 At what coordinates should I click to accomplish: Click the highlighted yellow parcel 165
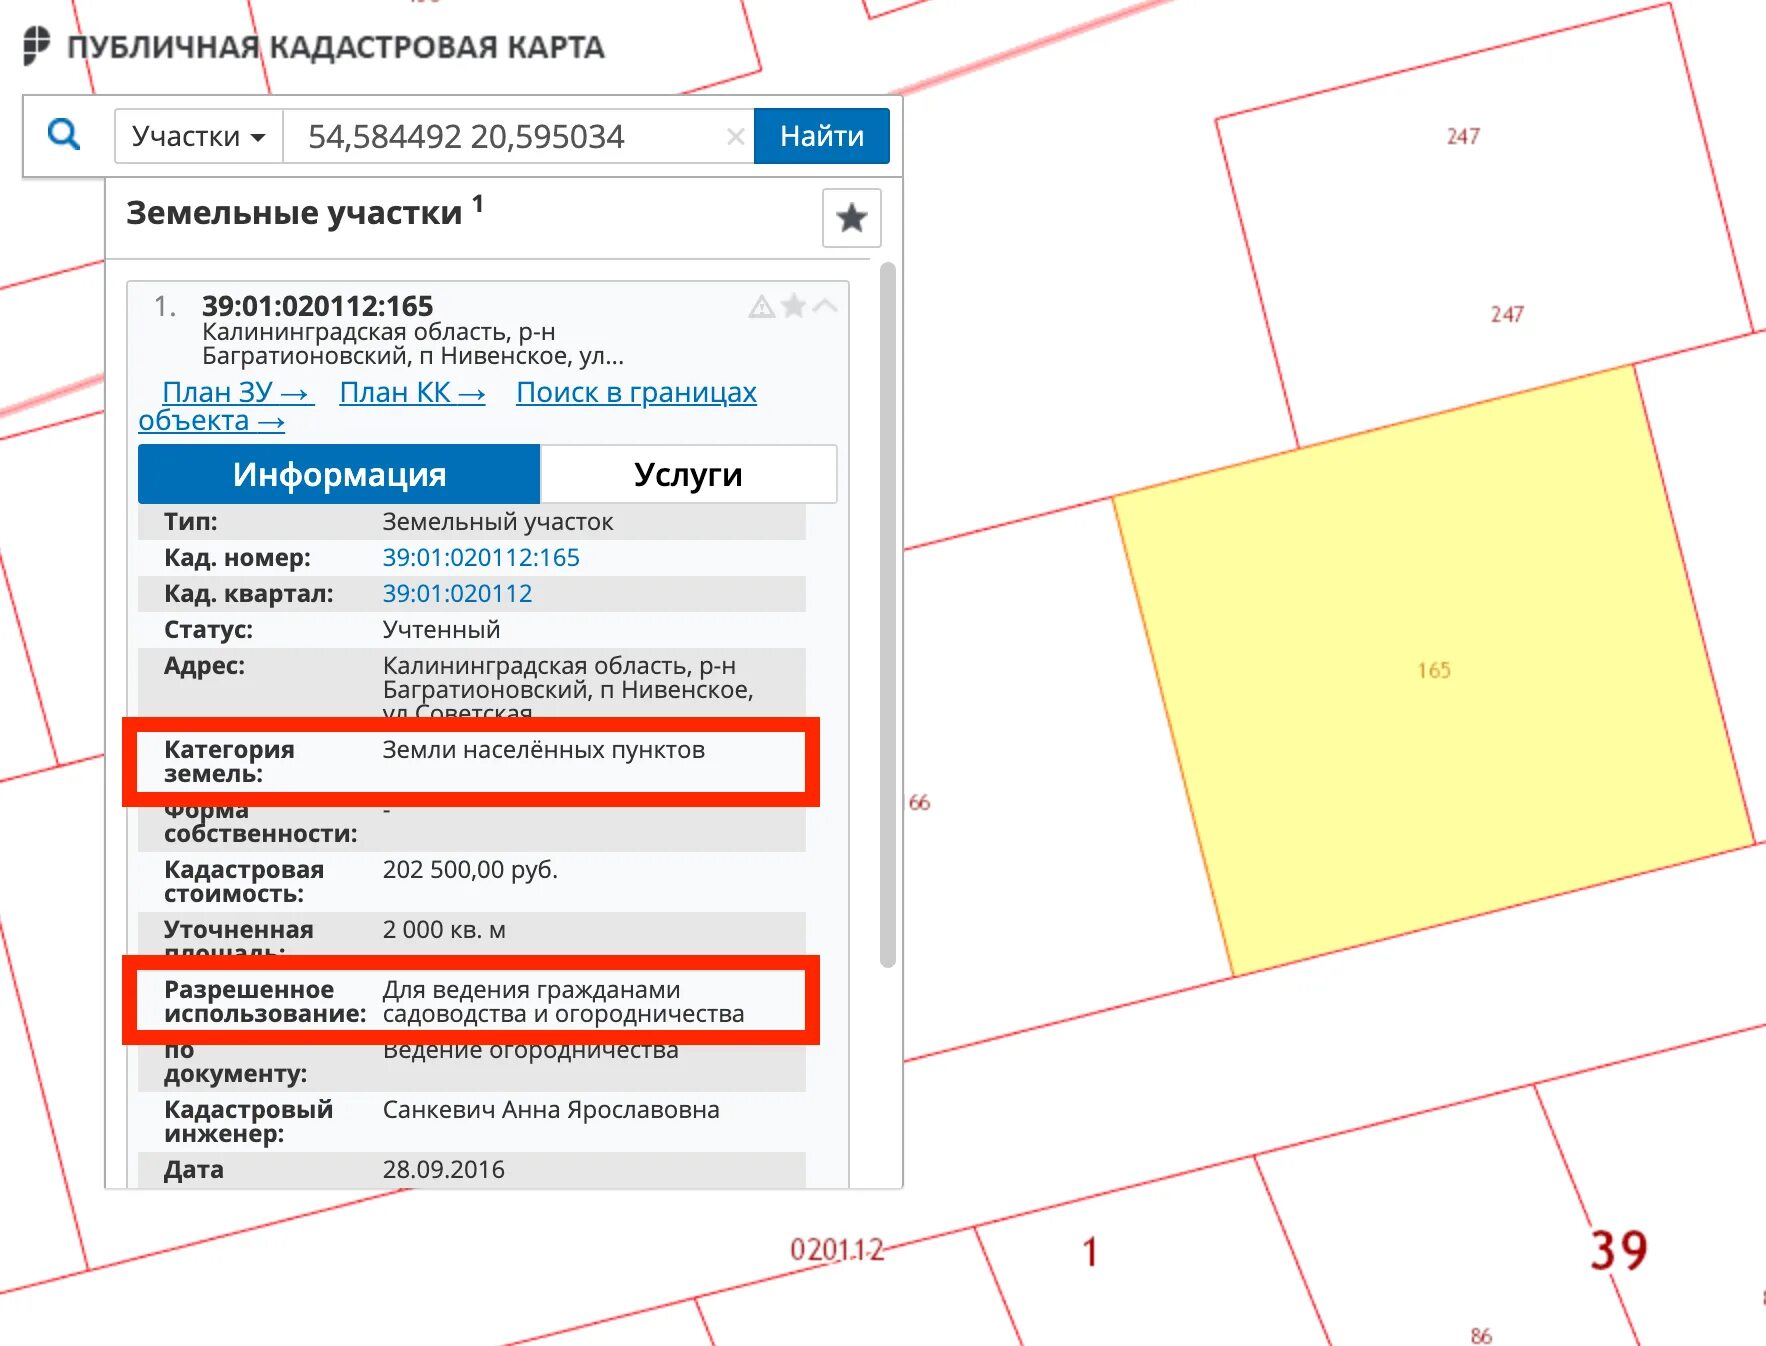click(x=1433, y=670)
